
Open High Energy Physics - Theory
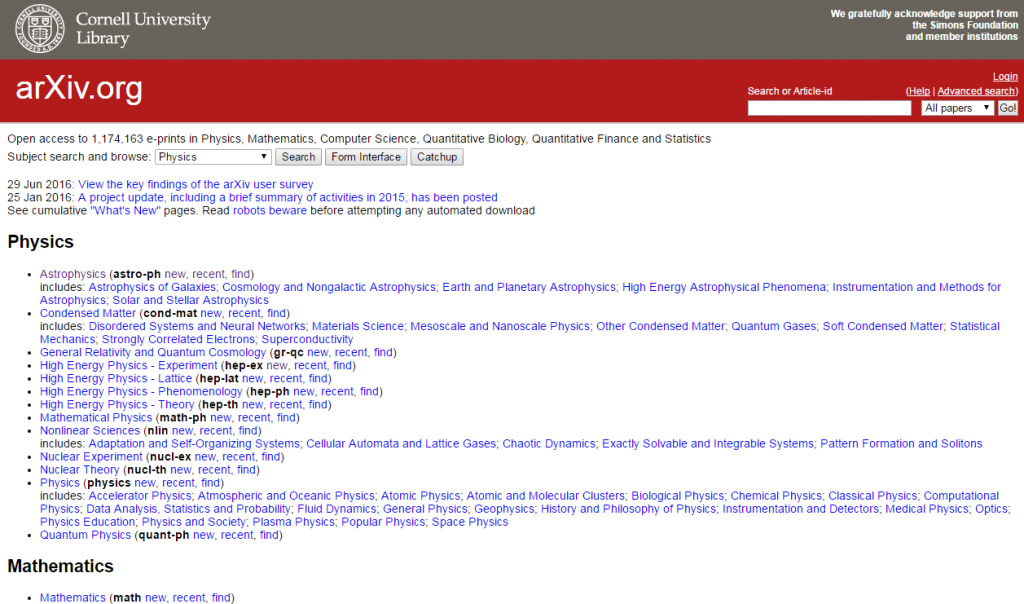pyautogui.click(x=117, y=404)
